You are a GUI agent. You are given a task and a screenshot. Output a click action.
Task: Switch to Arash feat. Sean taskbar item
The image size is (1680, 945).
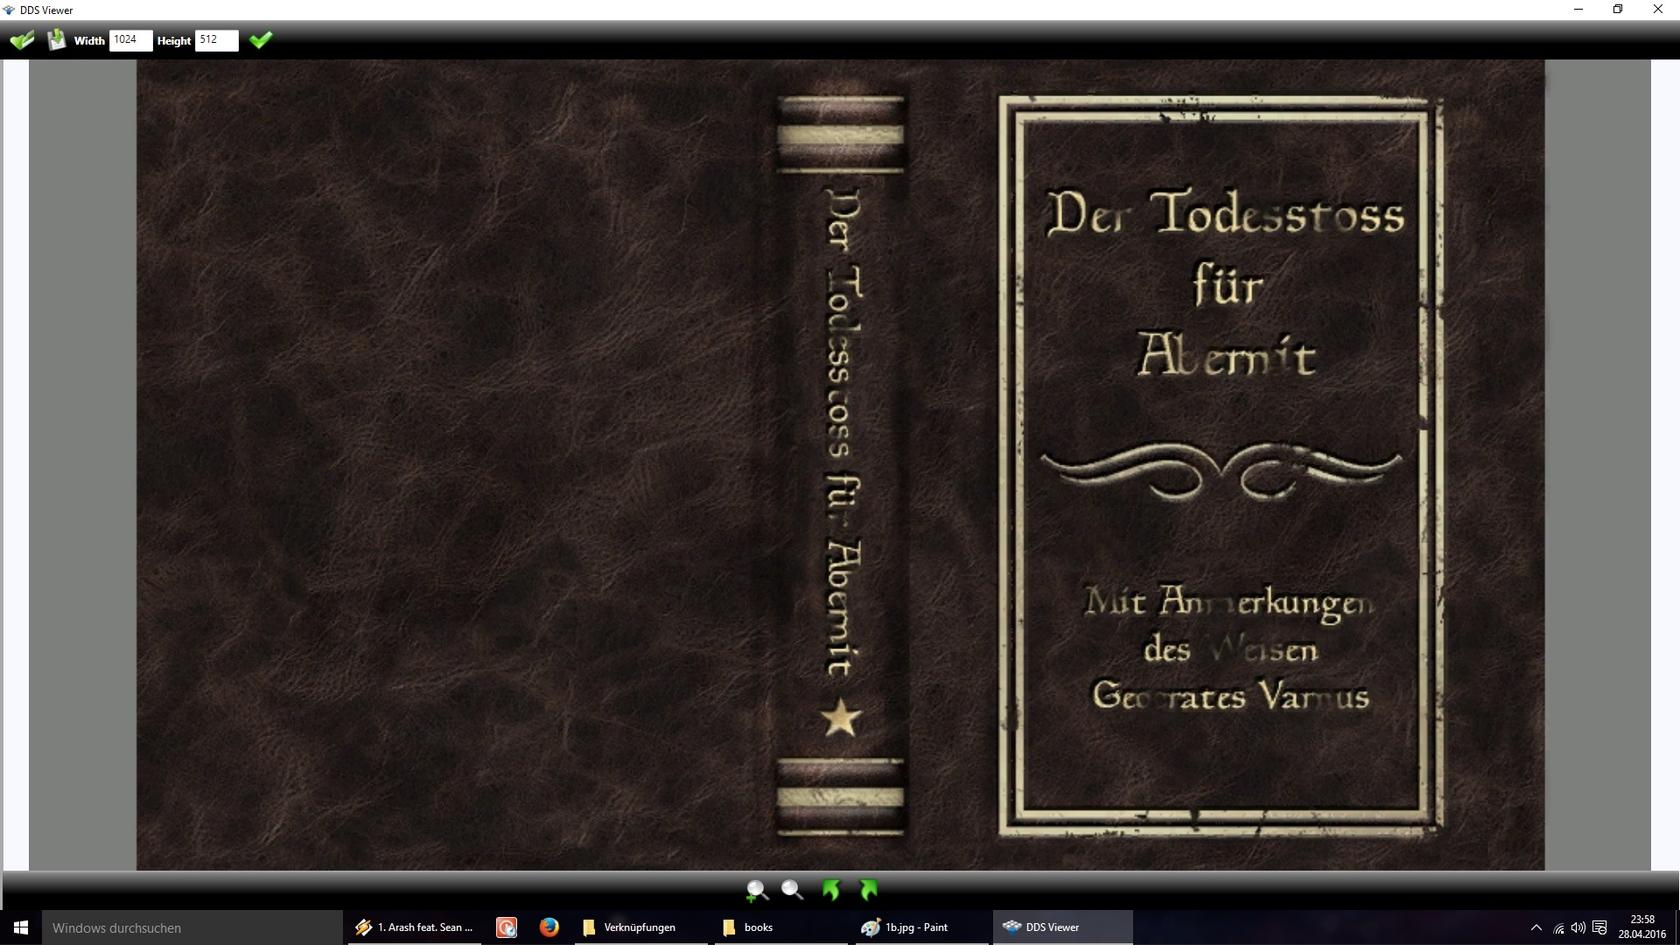coord(414,928)
